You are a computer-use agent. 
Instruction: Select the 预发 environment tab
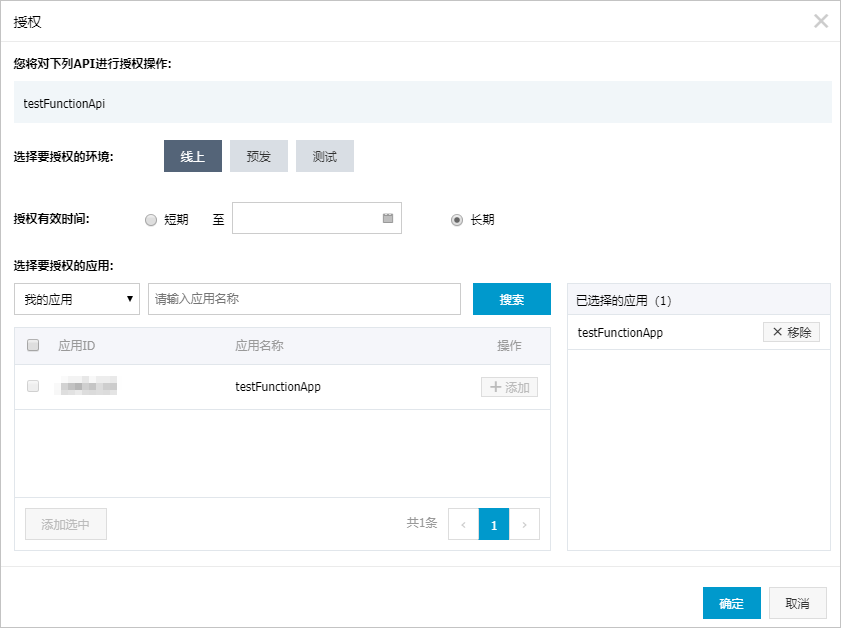coord(259,156)
